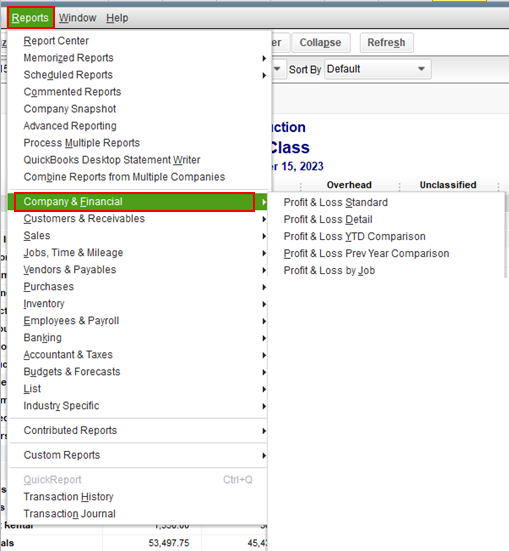Screen dimensions: 509x551
Task: Open Transaction History
Action: click(137, 497)
